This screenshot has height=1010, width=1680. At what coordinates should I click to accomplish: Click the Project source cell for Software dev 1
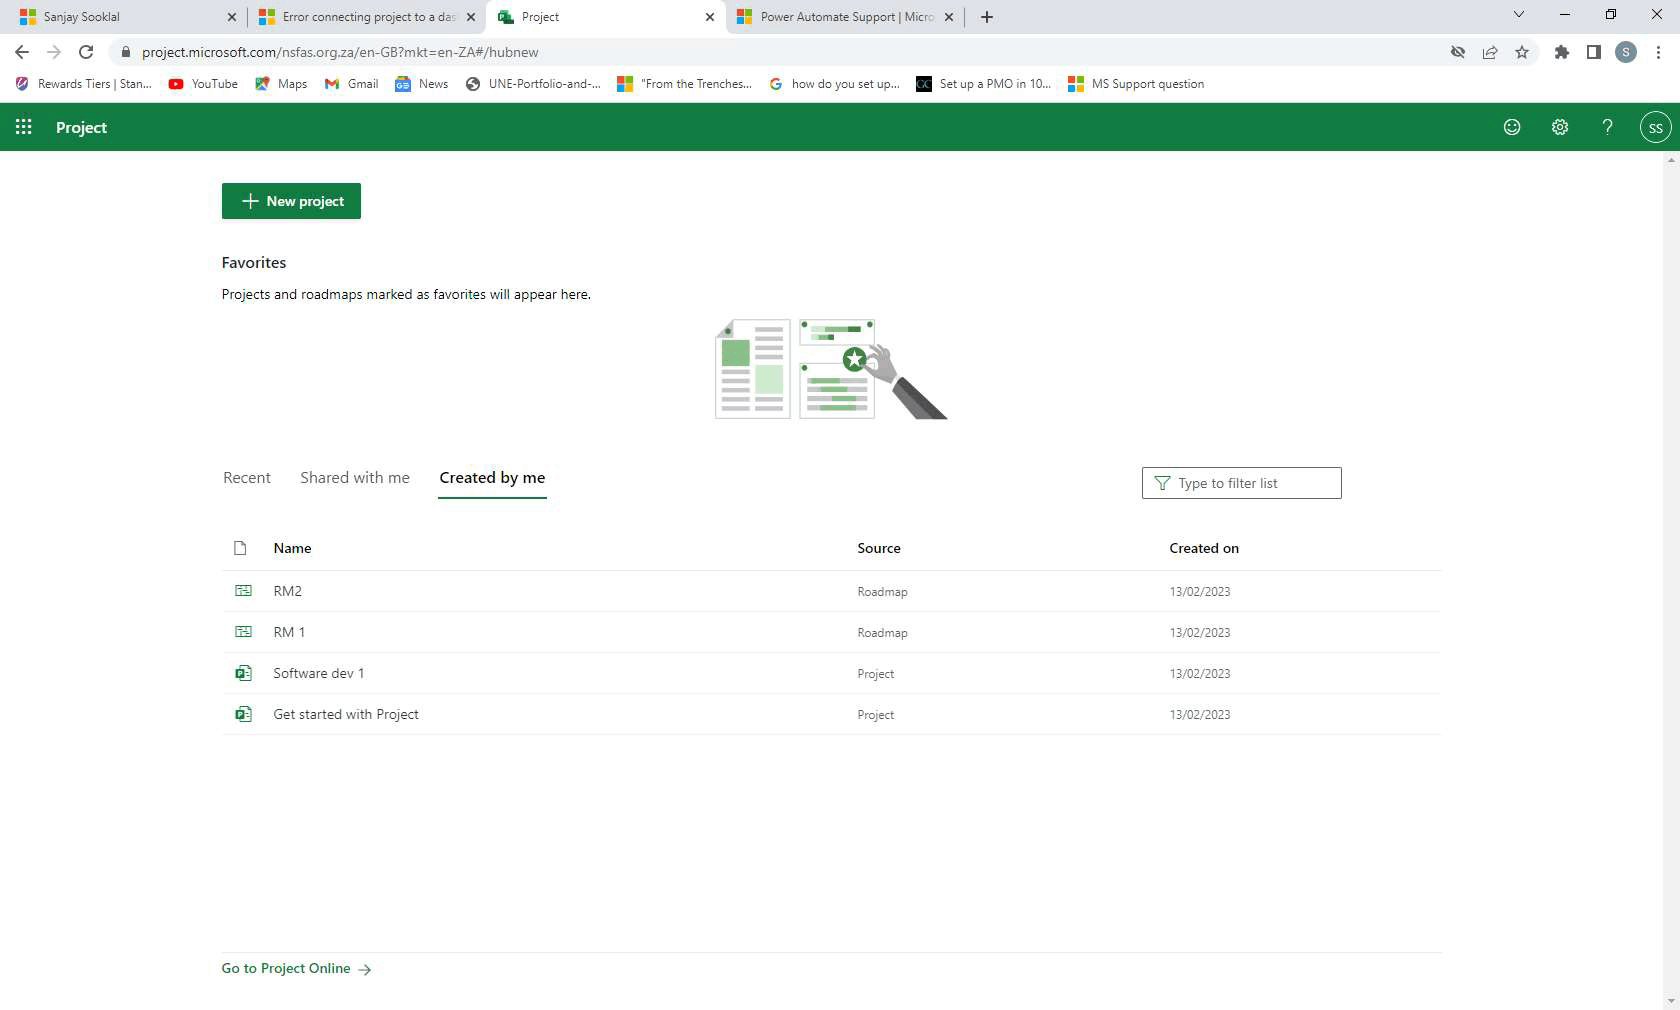[875, 674]
